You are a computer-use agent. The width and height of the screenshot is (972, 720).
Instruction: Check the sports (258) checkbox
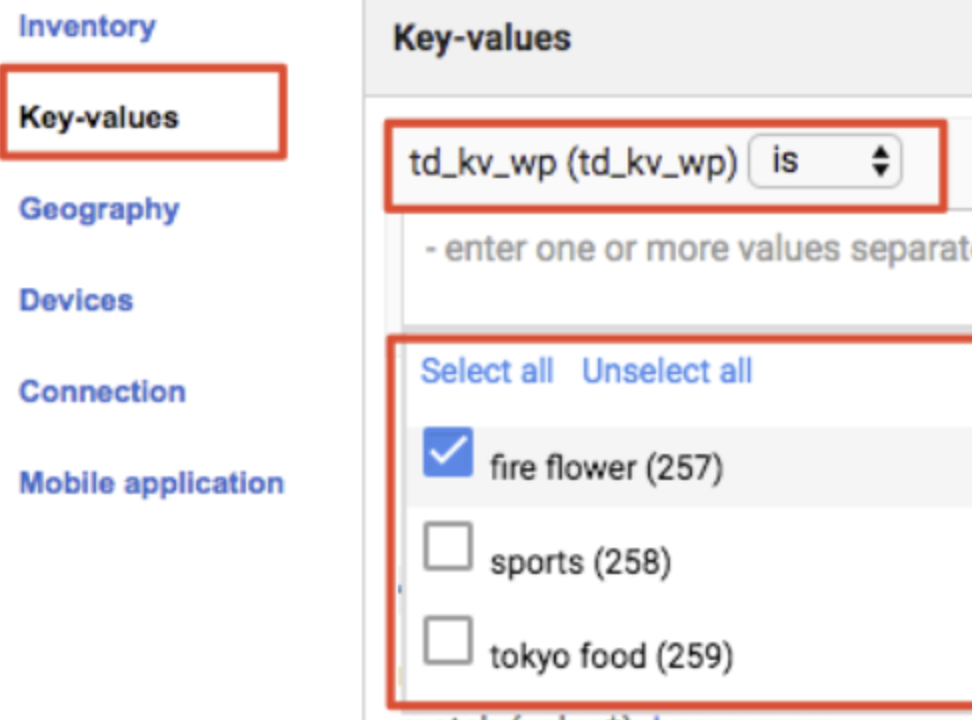[447, 548]
